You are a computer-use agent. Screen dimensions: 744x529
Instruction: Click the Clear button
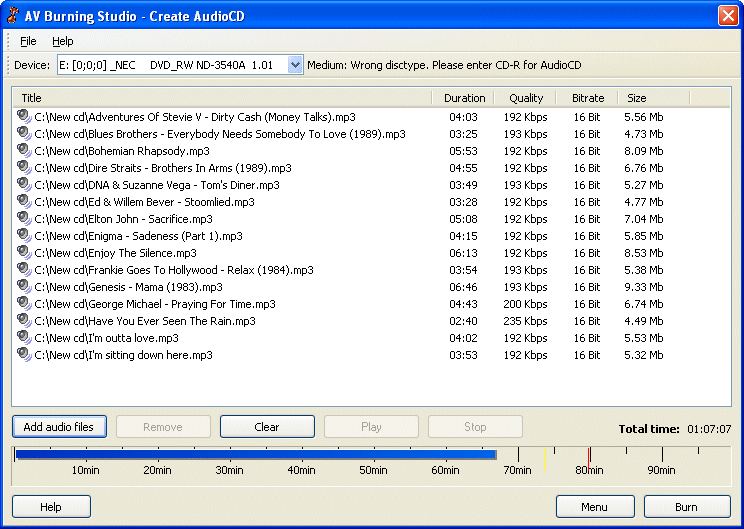(267, 427)
